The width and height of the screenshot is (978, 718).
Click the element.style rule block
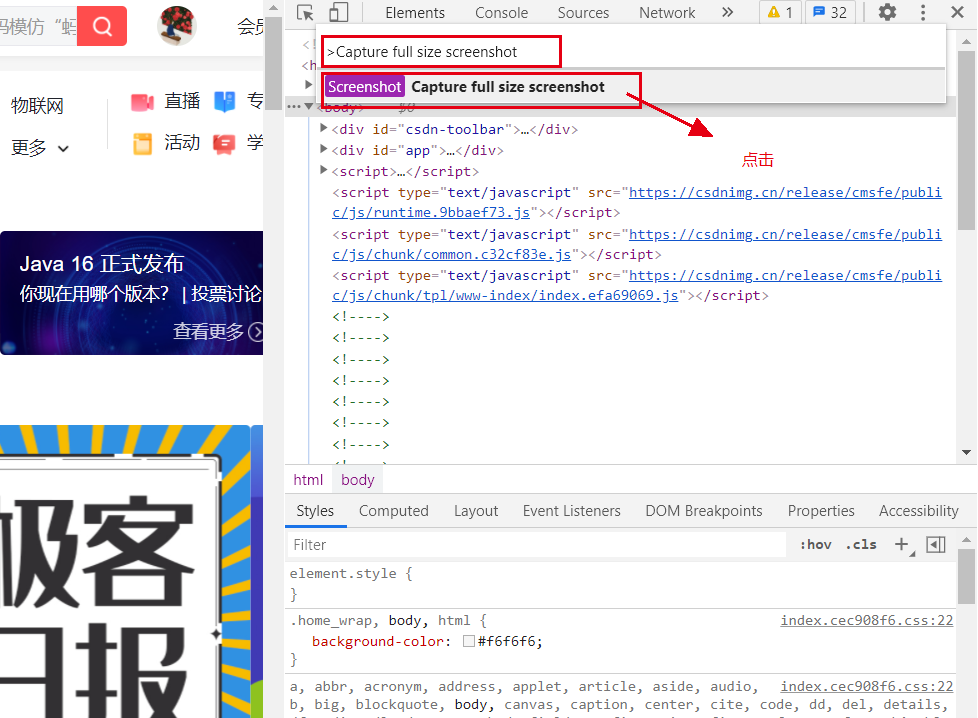(621, 584)
